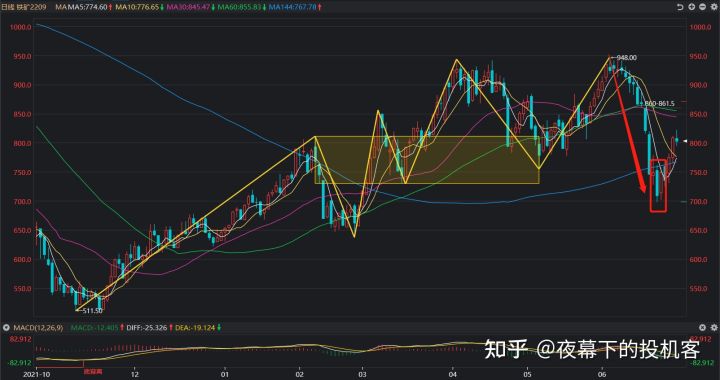
Task: Open MACD panel settings gear icon
Action: (713, 327)
